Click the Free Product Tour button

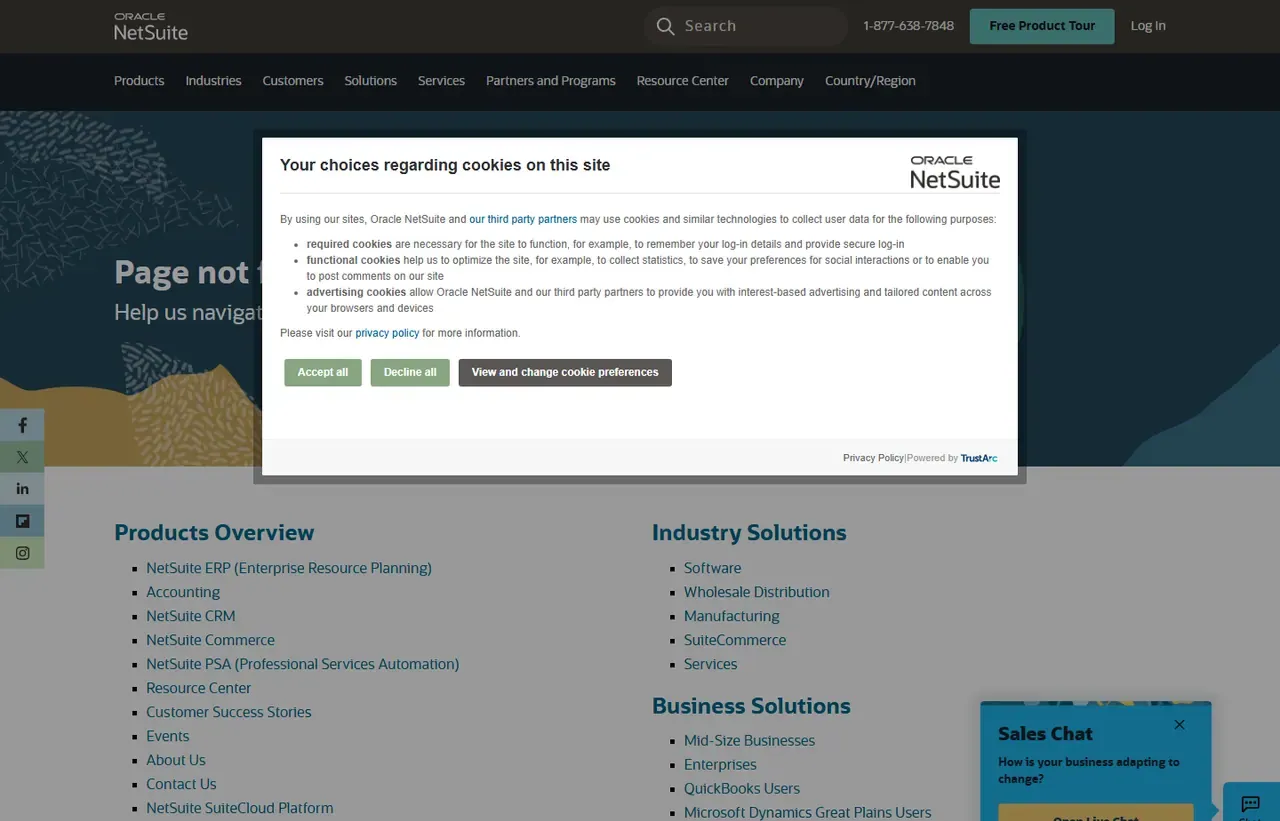[1042, 26]
